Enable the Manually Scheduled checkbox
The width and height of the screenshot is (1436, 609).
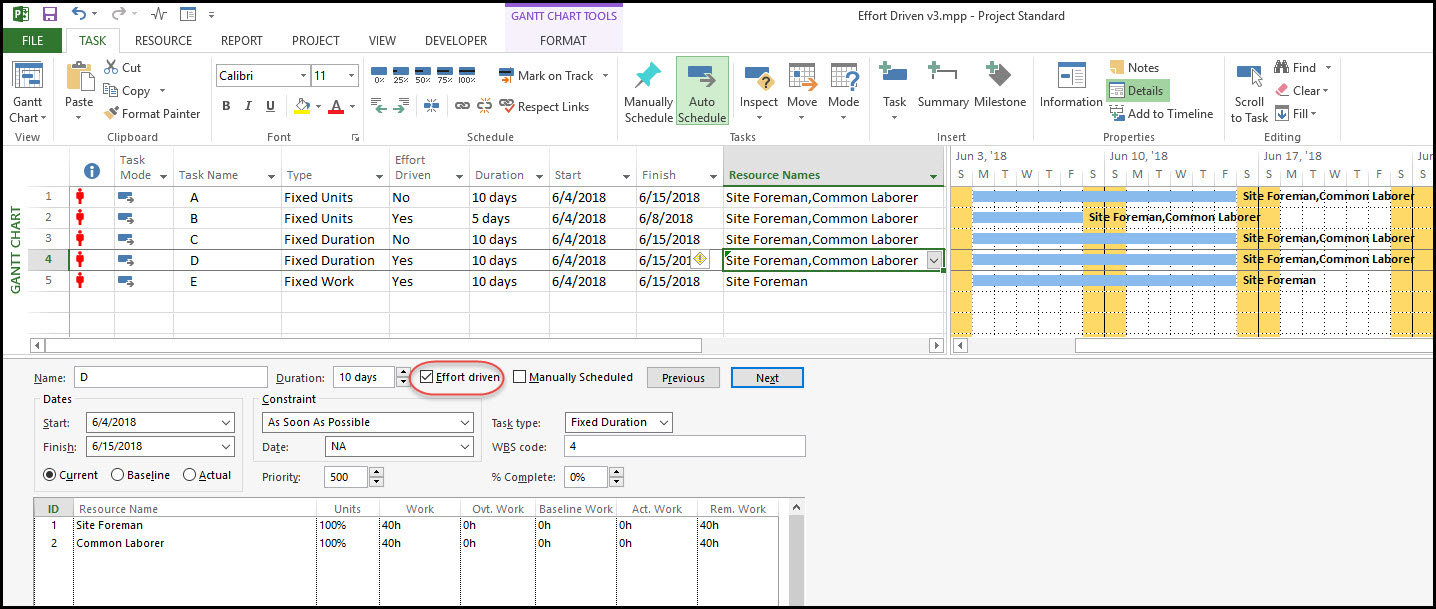pos(520,377)
